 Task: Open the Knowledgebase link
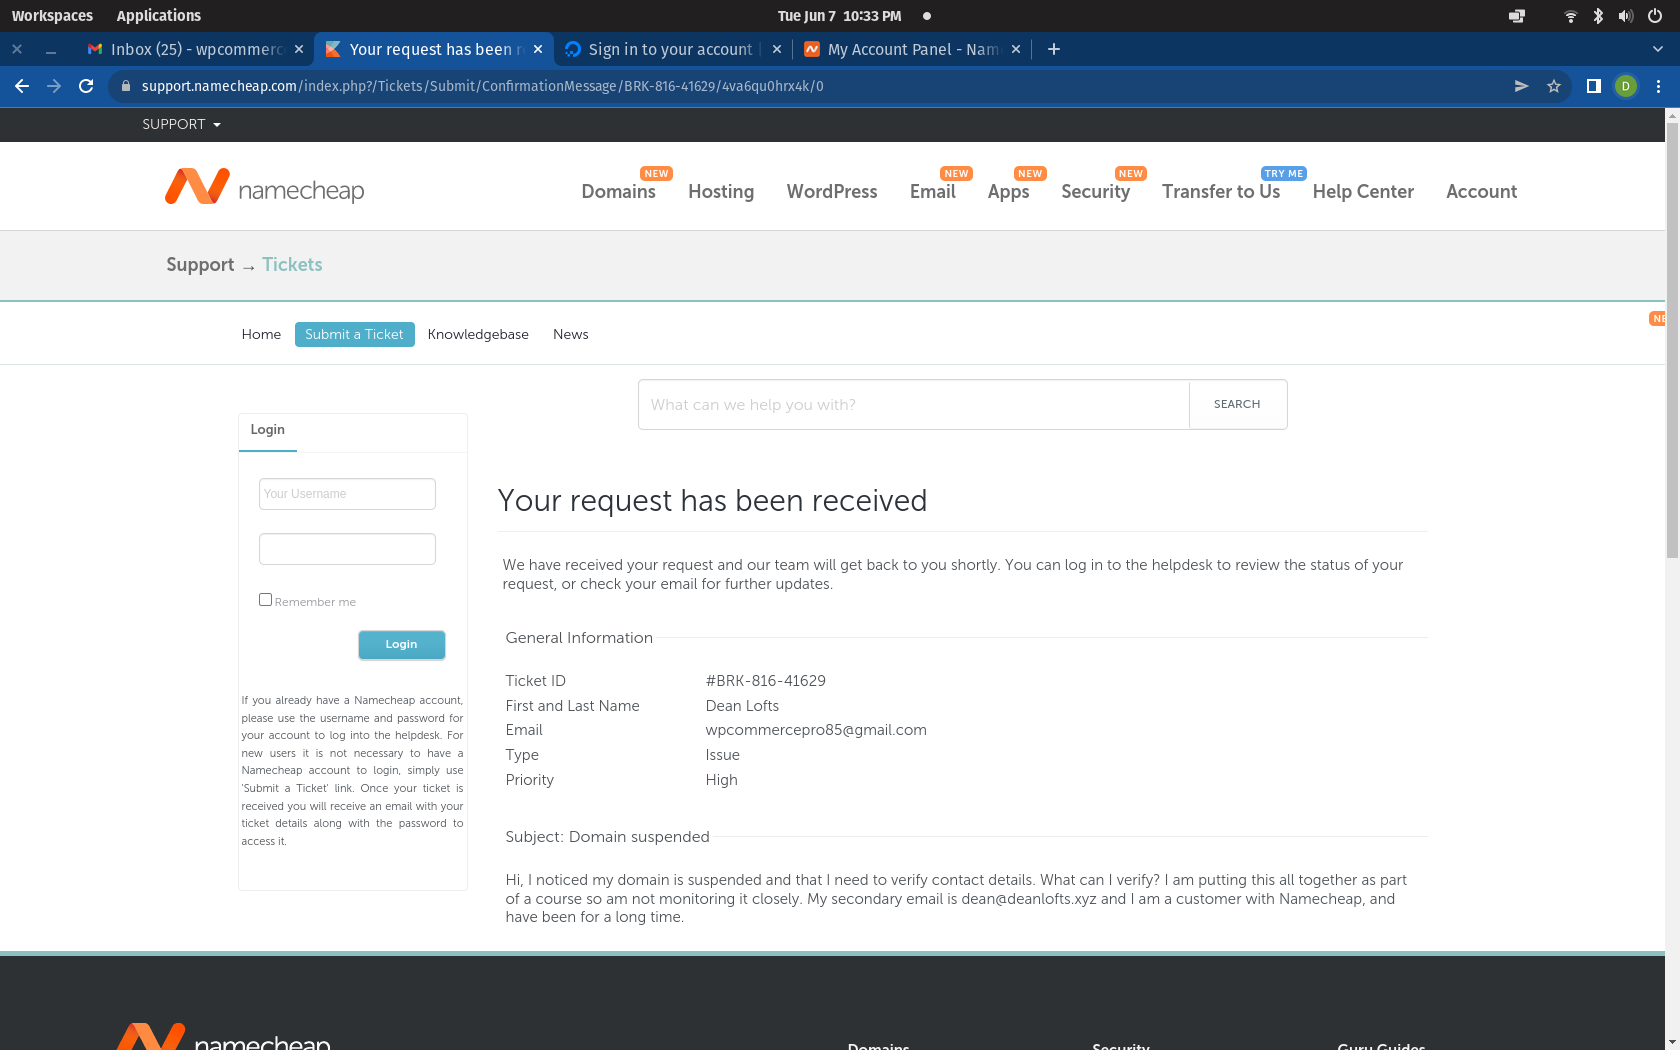[x=478, y=334]
